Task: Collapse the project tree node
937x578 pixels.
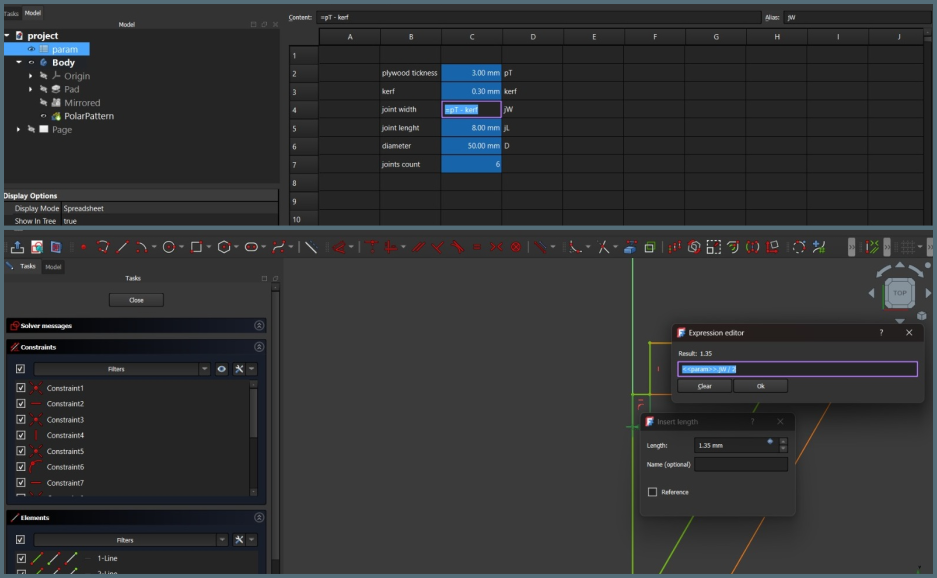Action: tap(7, 36)
